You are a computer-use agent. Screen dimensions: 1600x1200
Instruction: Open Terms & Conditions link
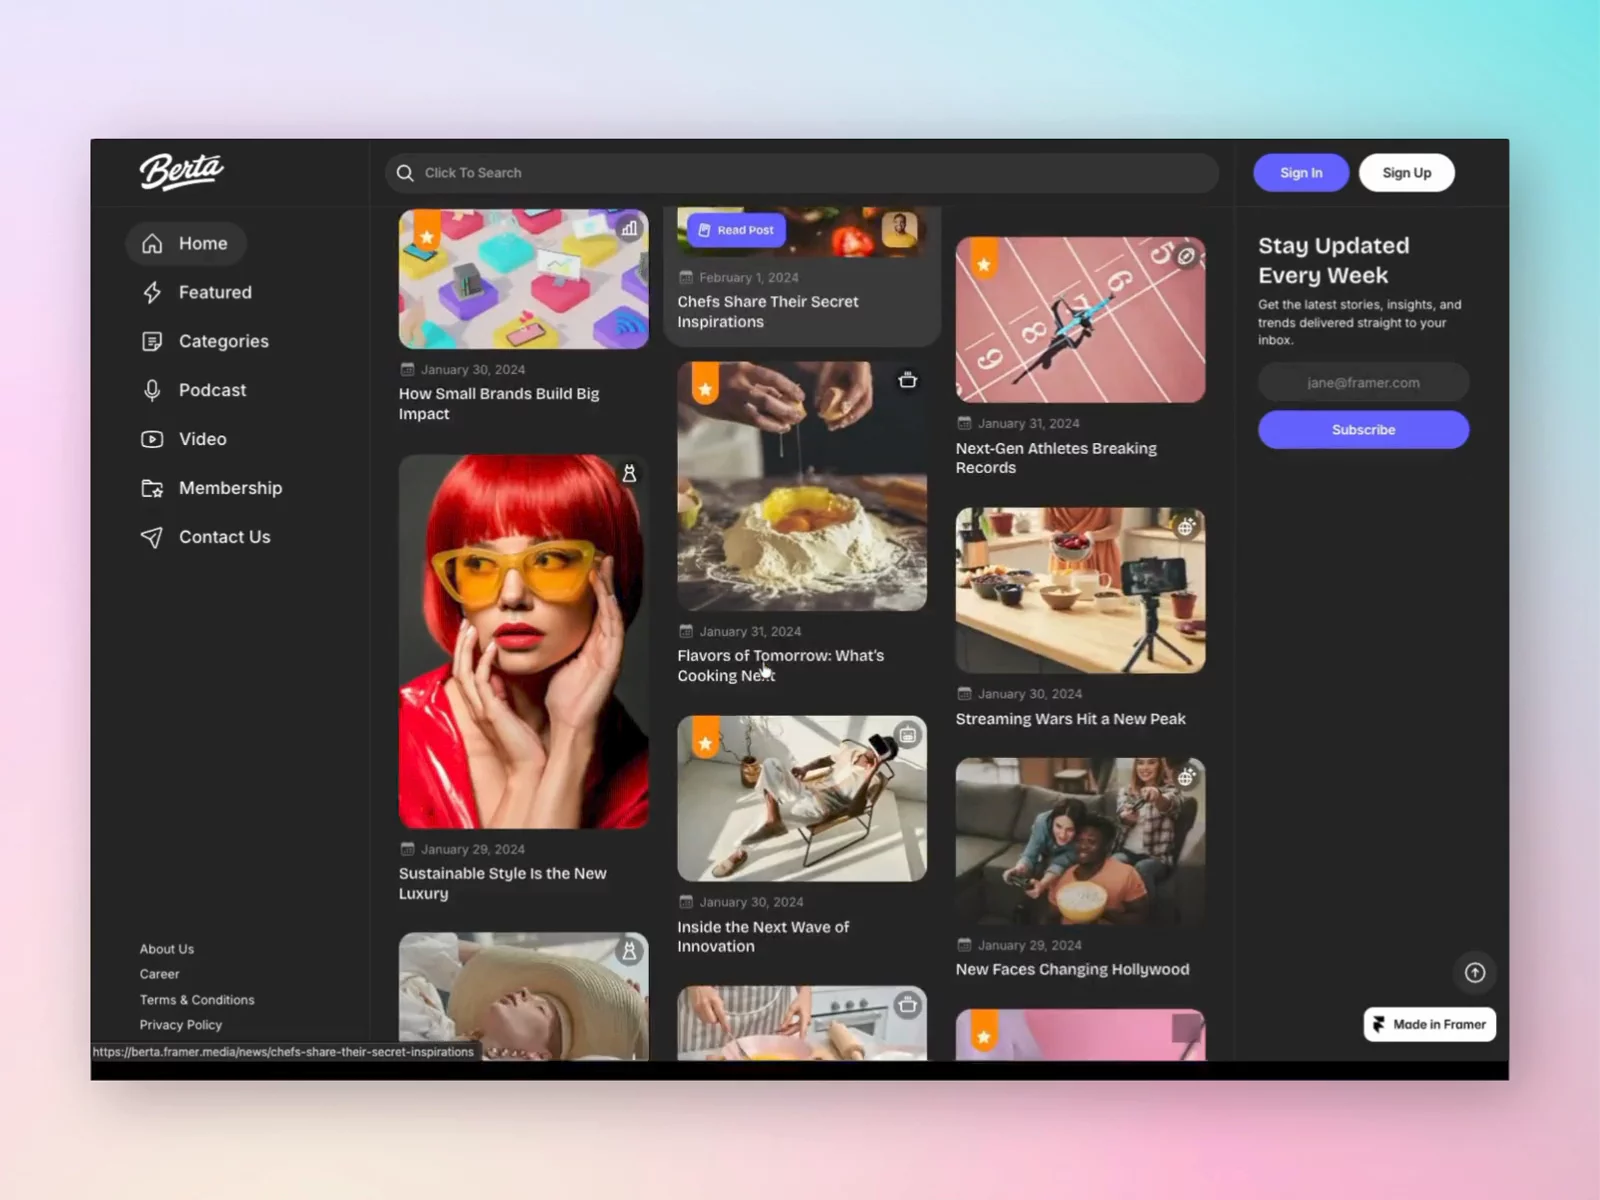tap(197, 1000)
